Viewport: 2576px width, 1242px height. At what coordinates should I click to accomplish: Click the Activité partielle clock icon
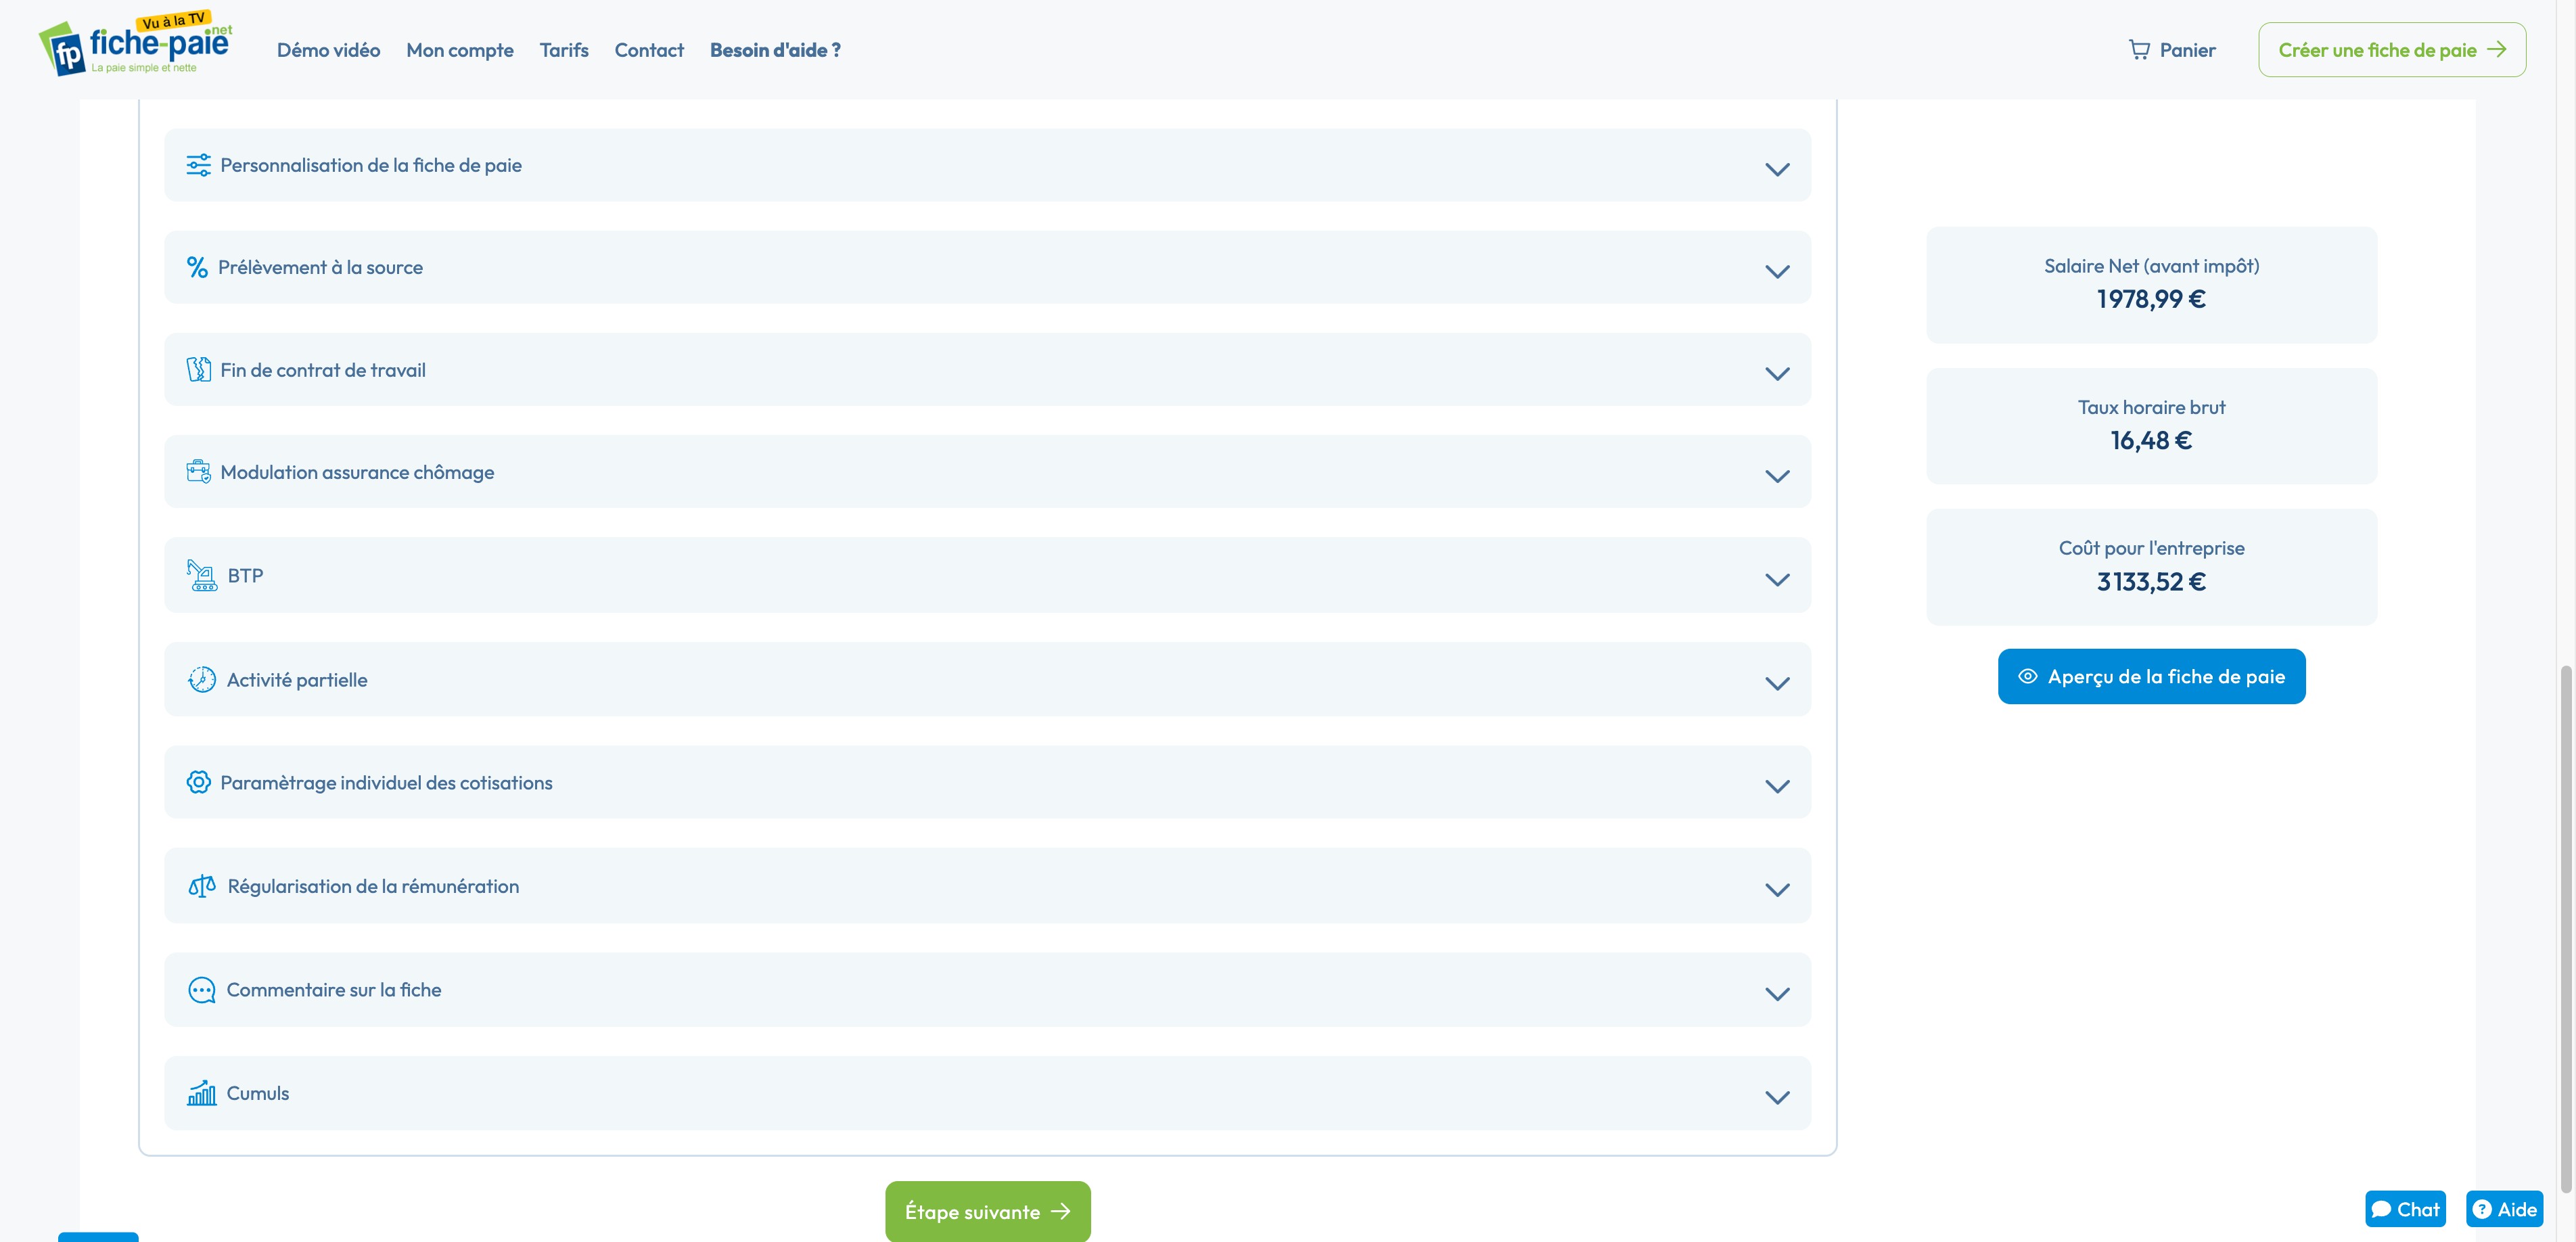202,679
